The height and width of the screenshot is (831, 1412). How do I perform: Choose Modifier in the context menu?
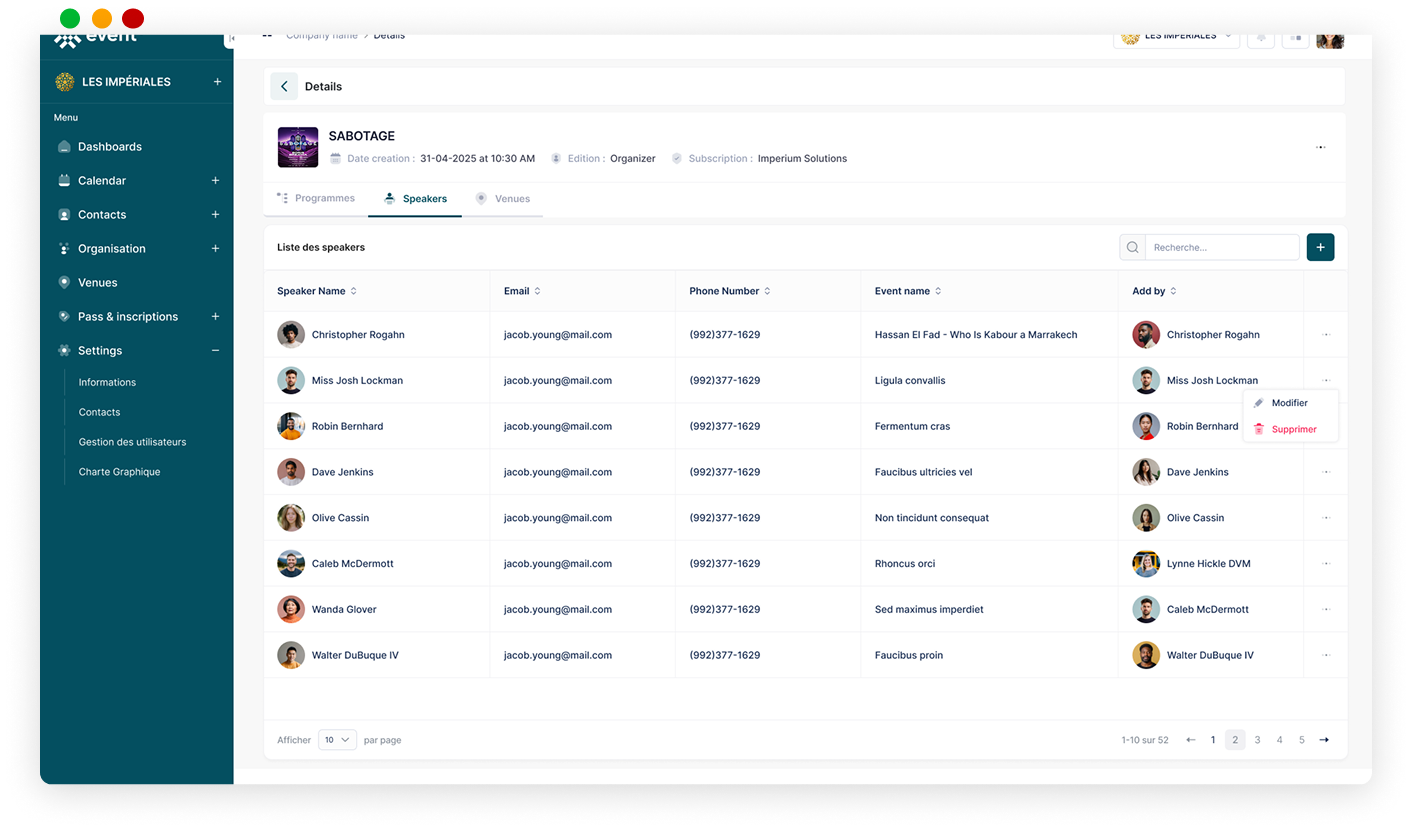click(1290, 403)
